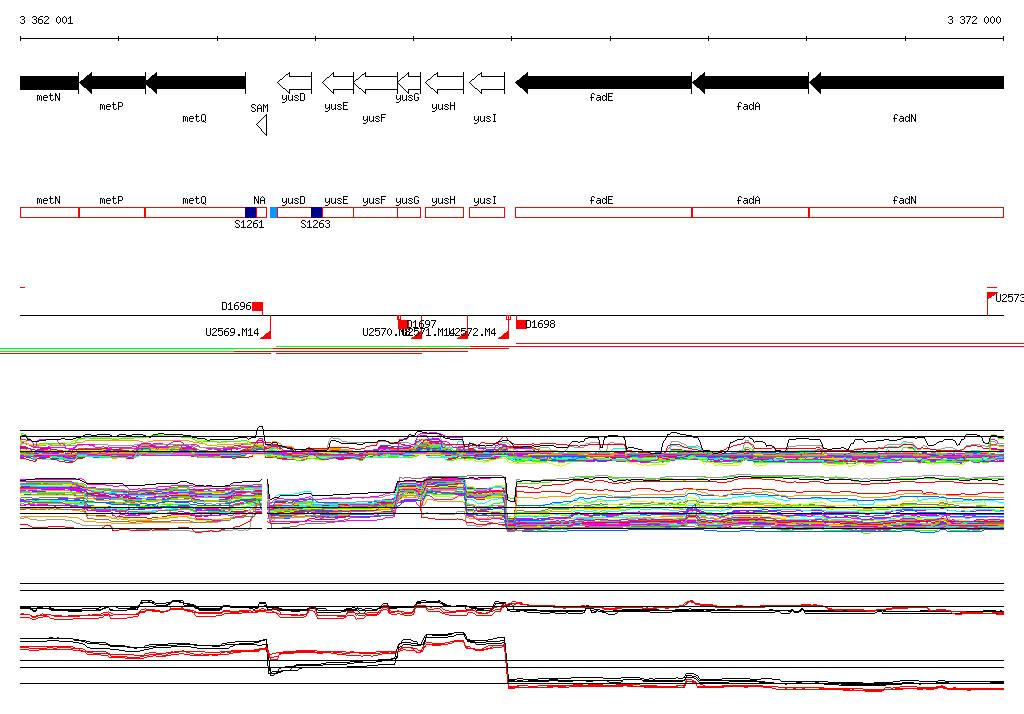1024x714 pixels.
Task: Click the D1697 red marker
Action: 402,323
